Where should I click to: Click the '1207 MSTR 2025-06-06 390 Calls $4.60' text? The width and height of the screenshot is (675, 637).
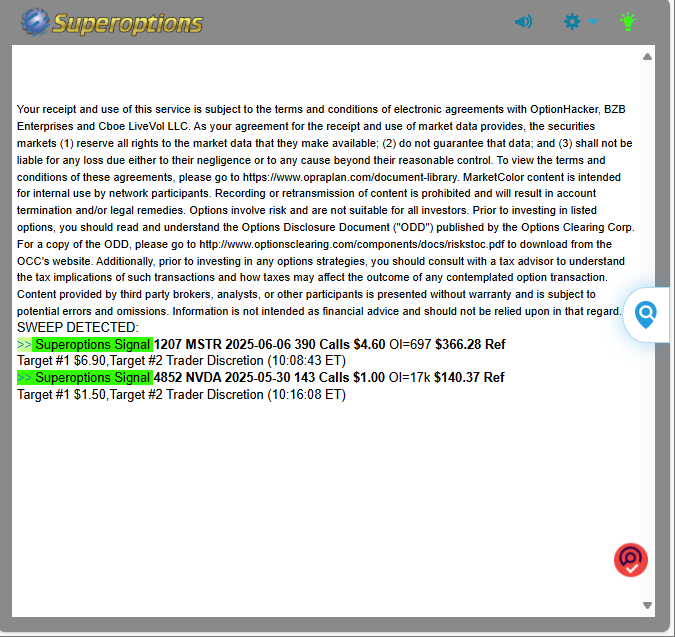pyautogui.click(x=269, y=344)
